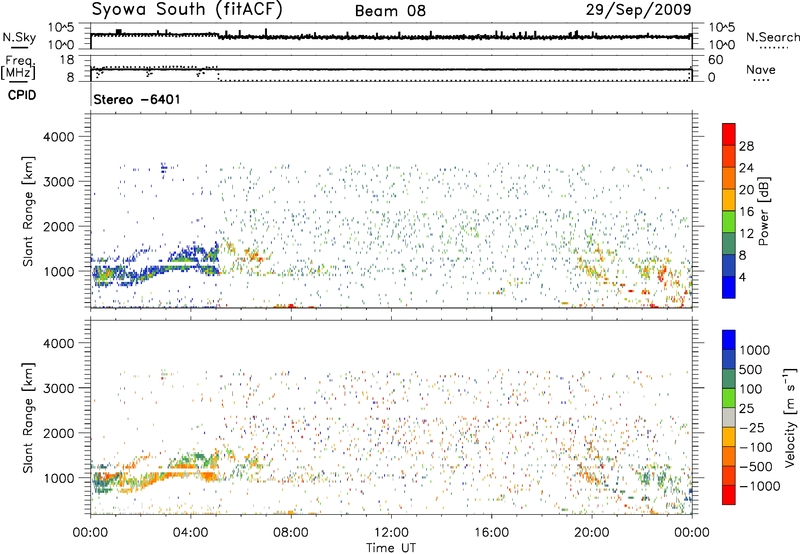Click the "60" Nave axis tick label

point(715,60)
